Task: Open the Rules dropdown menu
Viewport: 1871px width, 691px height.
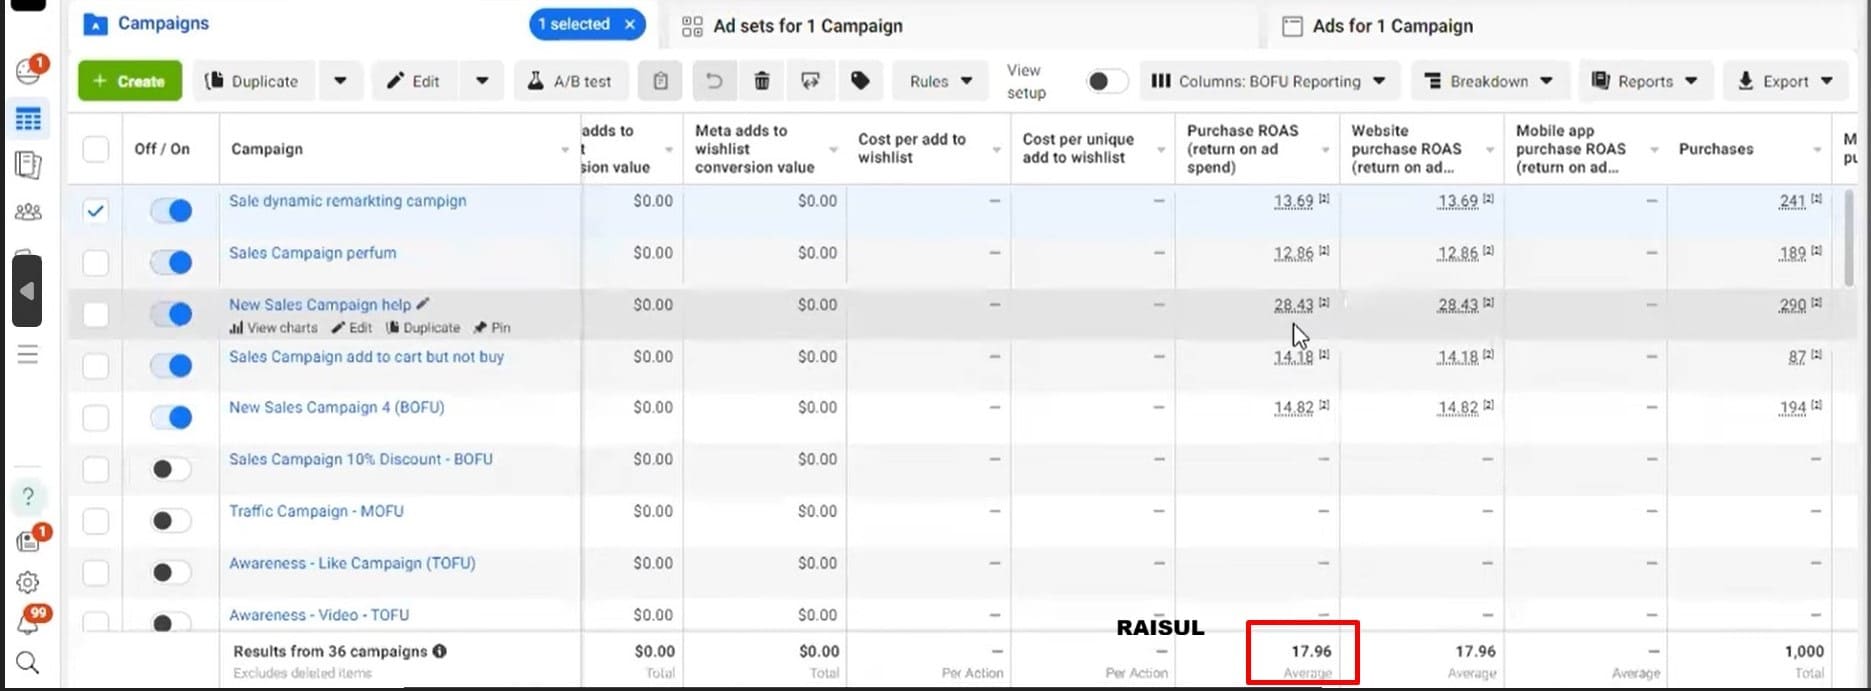Action: [941, 81]
